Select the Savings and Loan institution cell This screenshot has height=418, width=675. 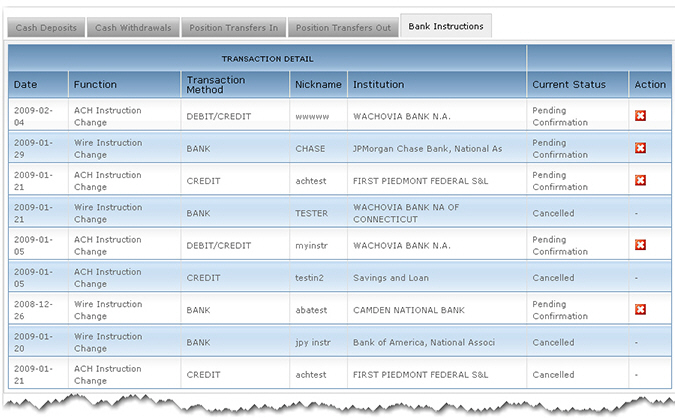(392, 278)
